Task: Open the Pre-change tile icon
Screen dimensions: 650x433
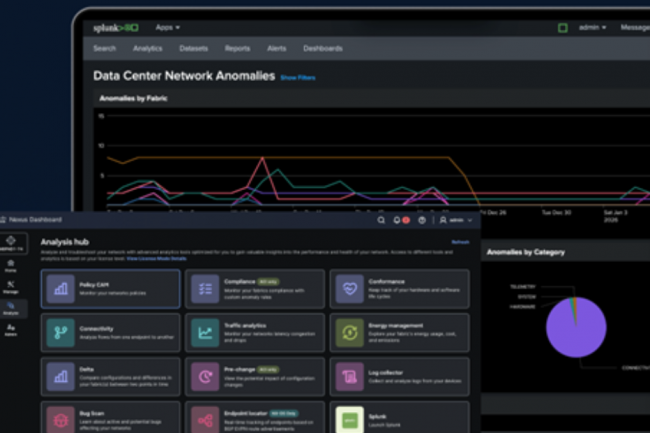Action: coord(205,376)
